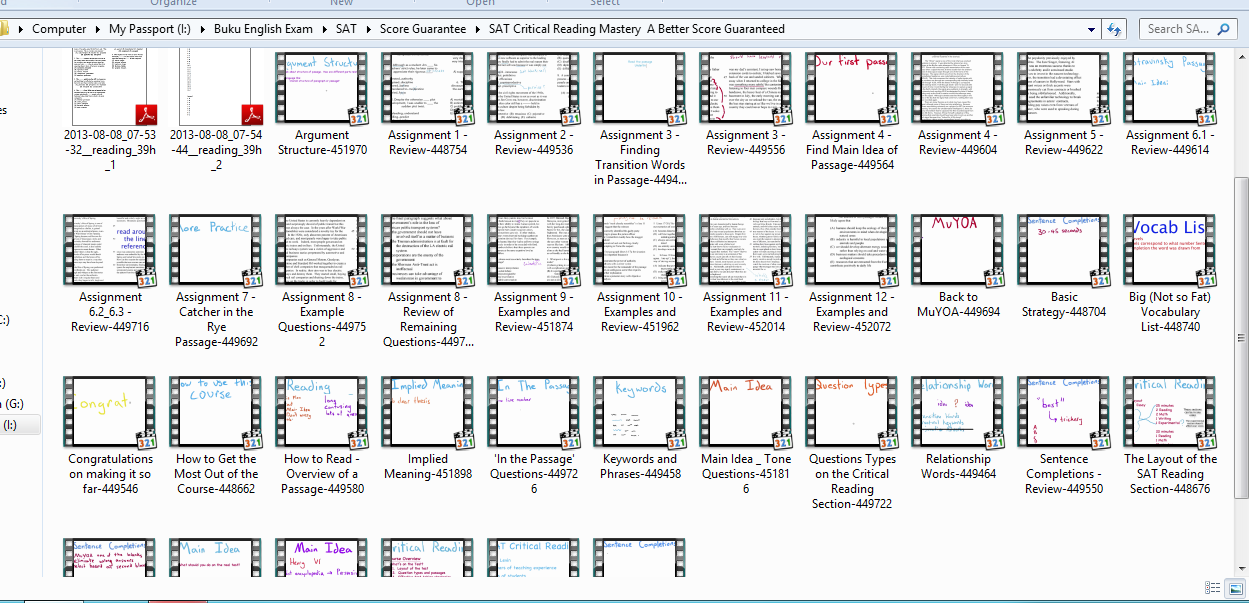Click file name Keywords and Phrases-449458
The width and height of the screenshot is (1249, 603).
[640, 467]
